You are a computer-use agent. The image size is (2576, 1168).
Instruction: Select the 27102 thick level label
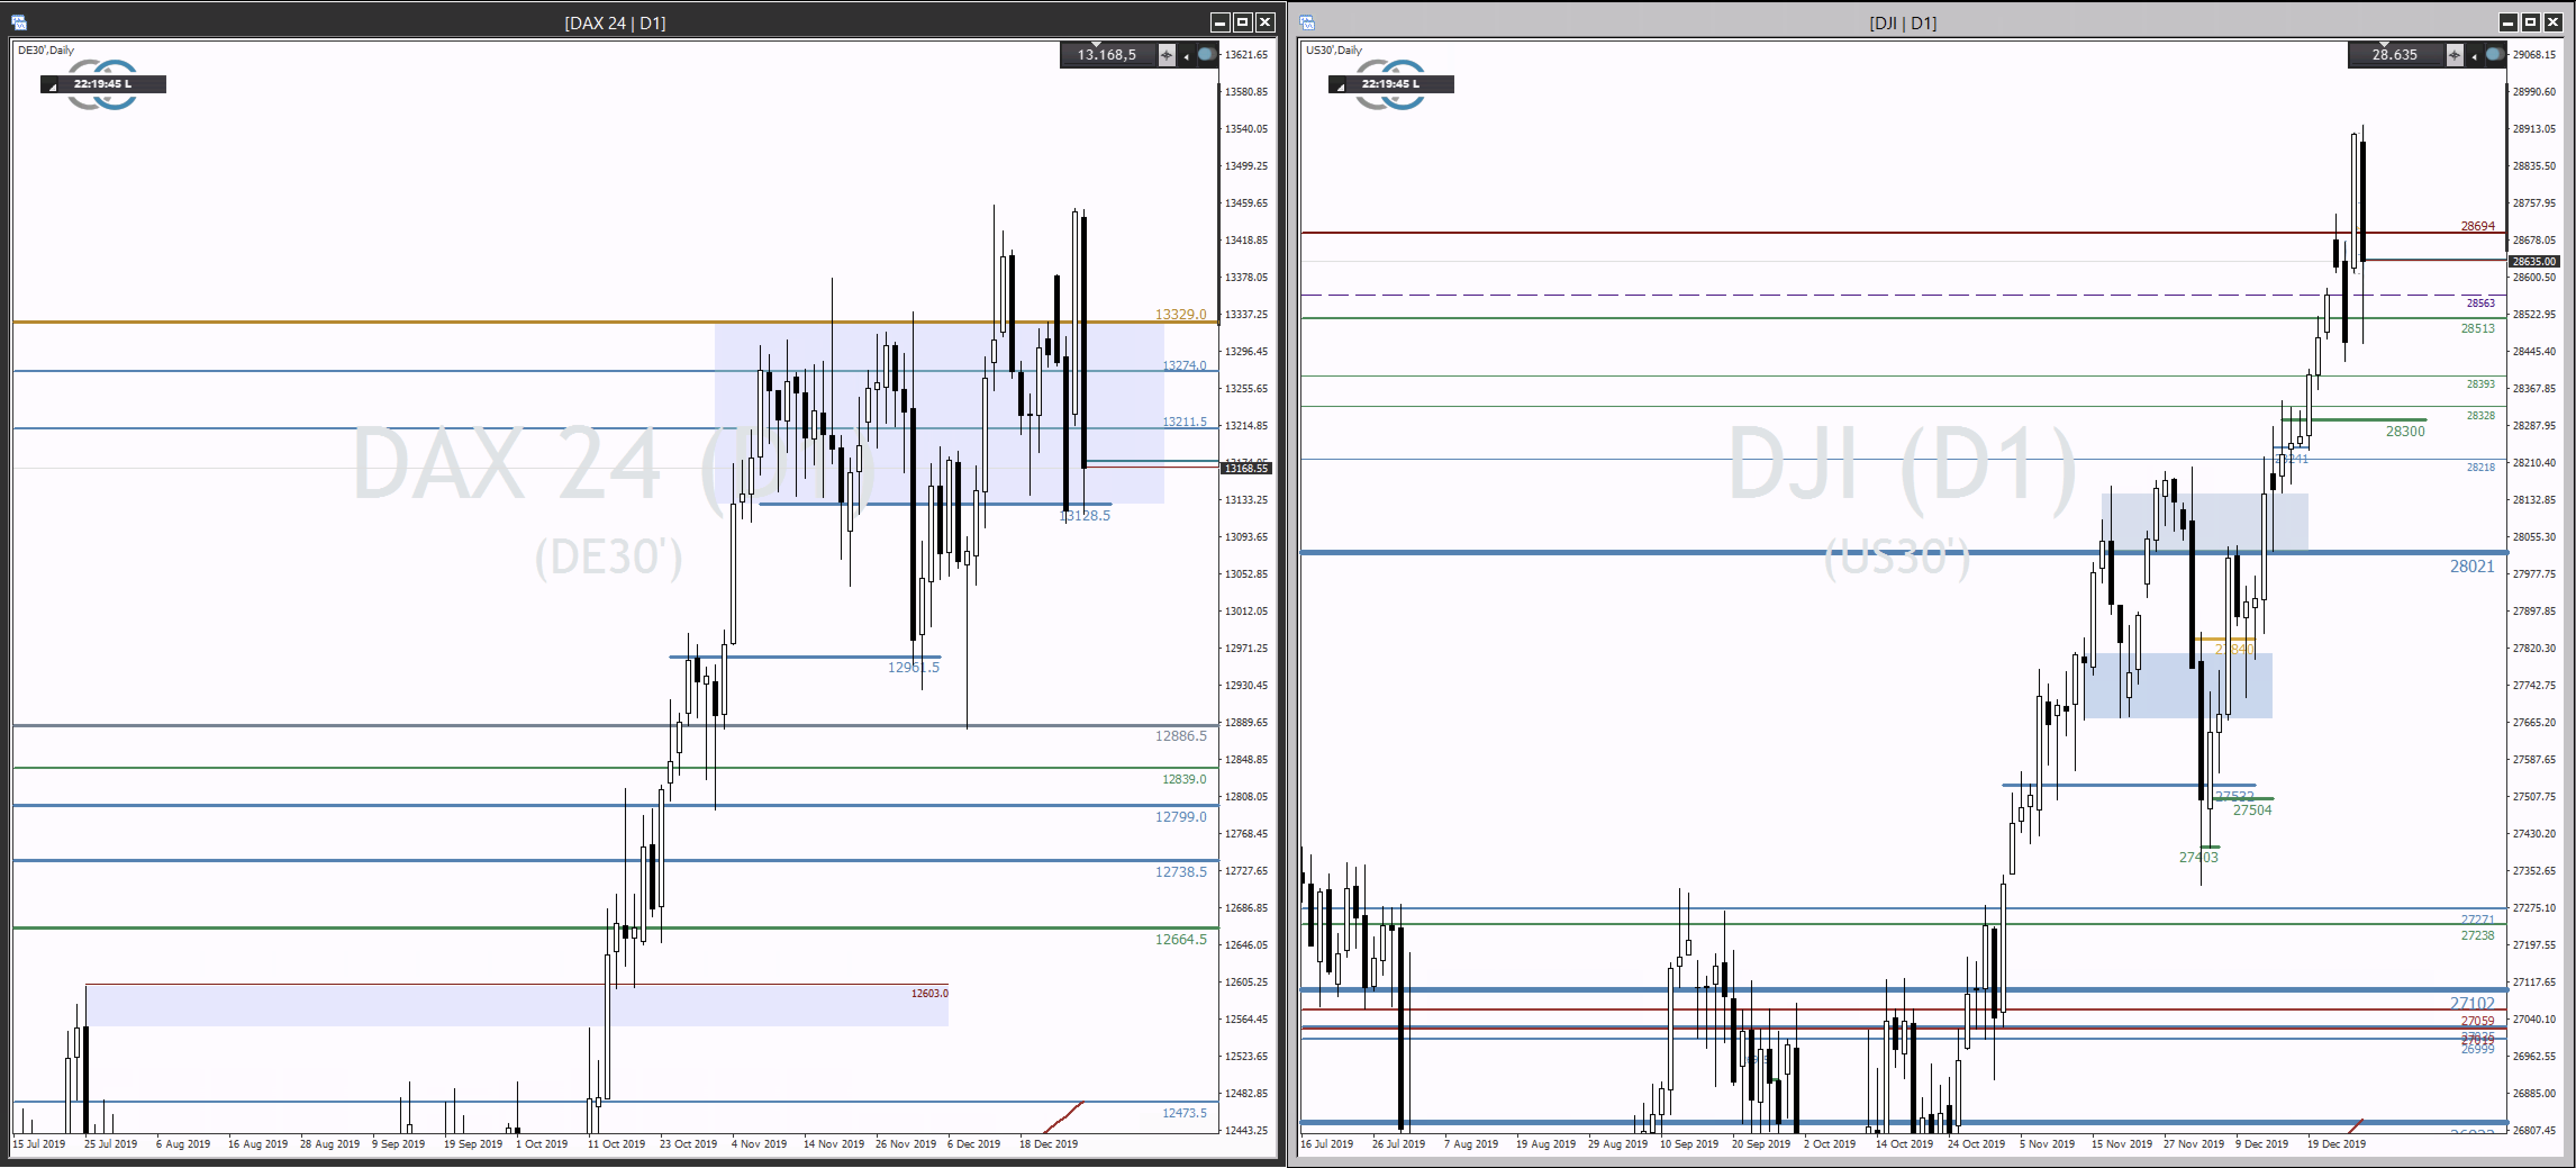click(x=2472, y=1003)
